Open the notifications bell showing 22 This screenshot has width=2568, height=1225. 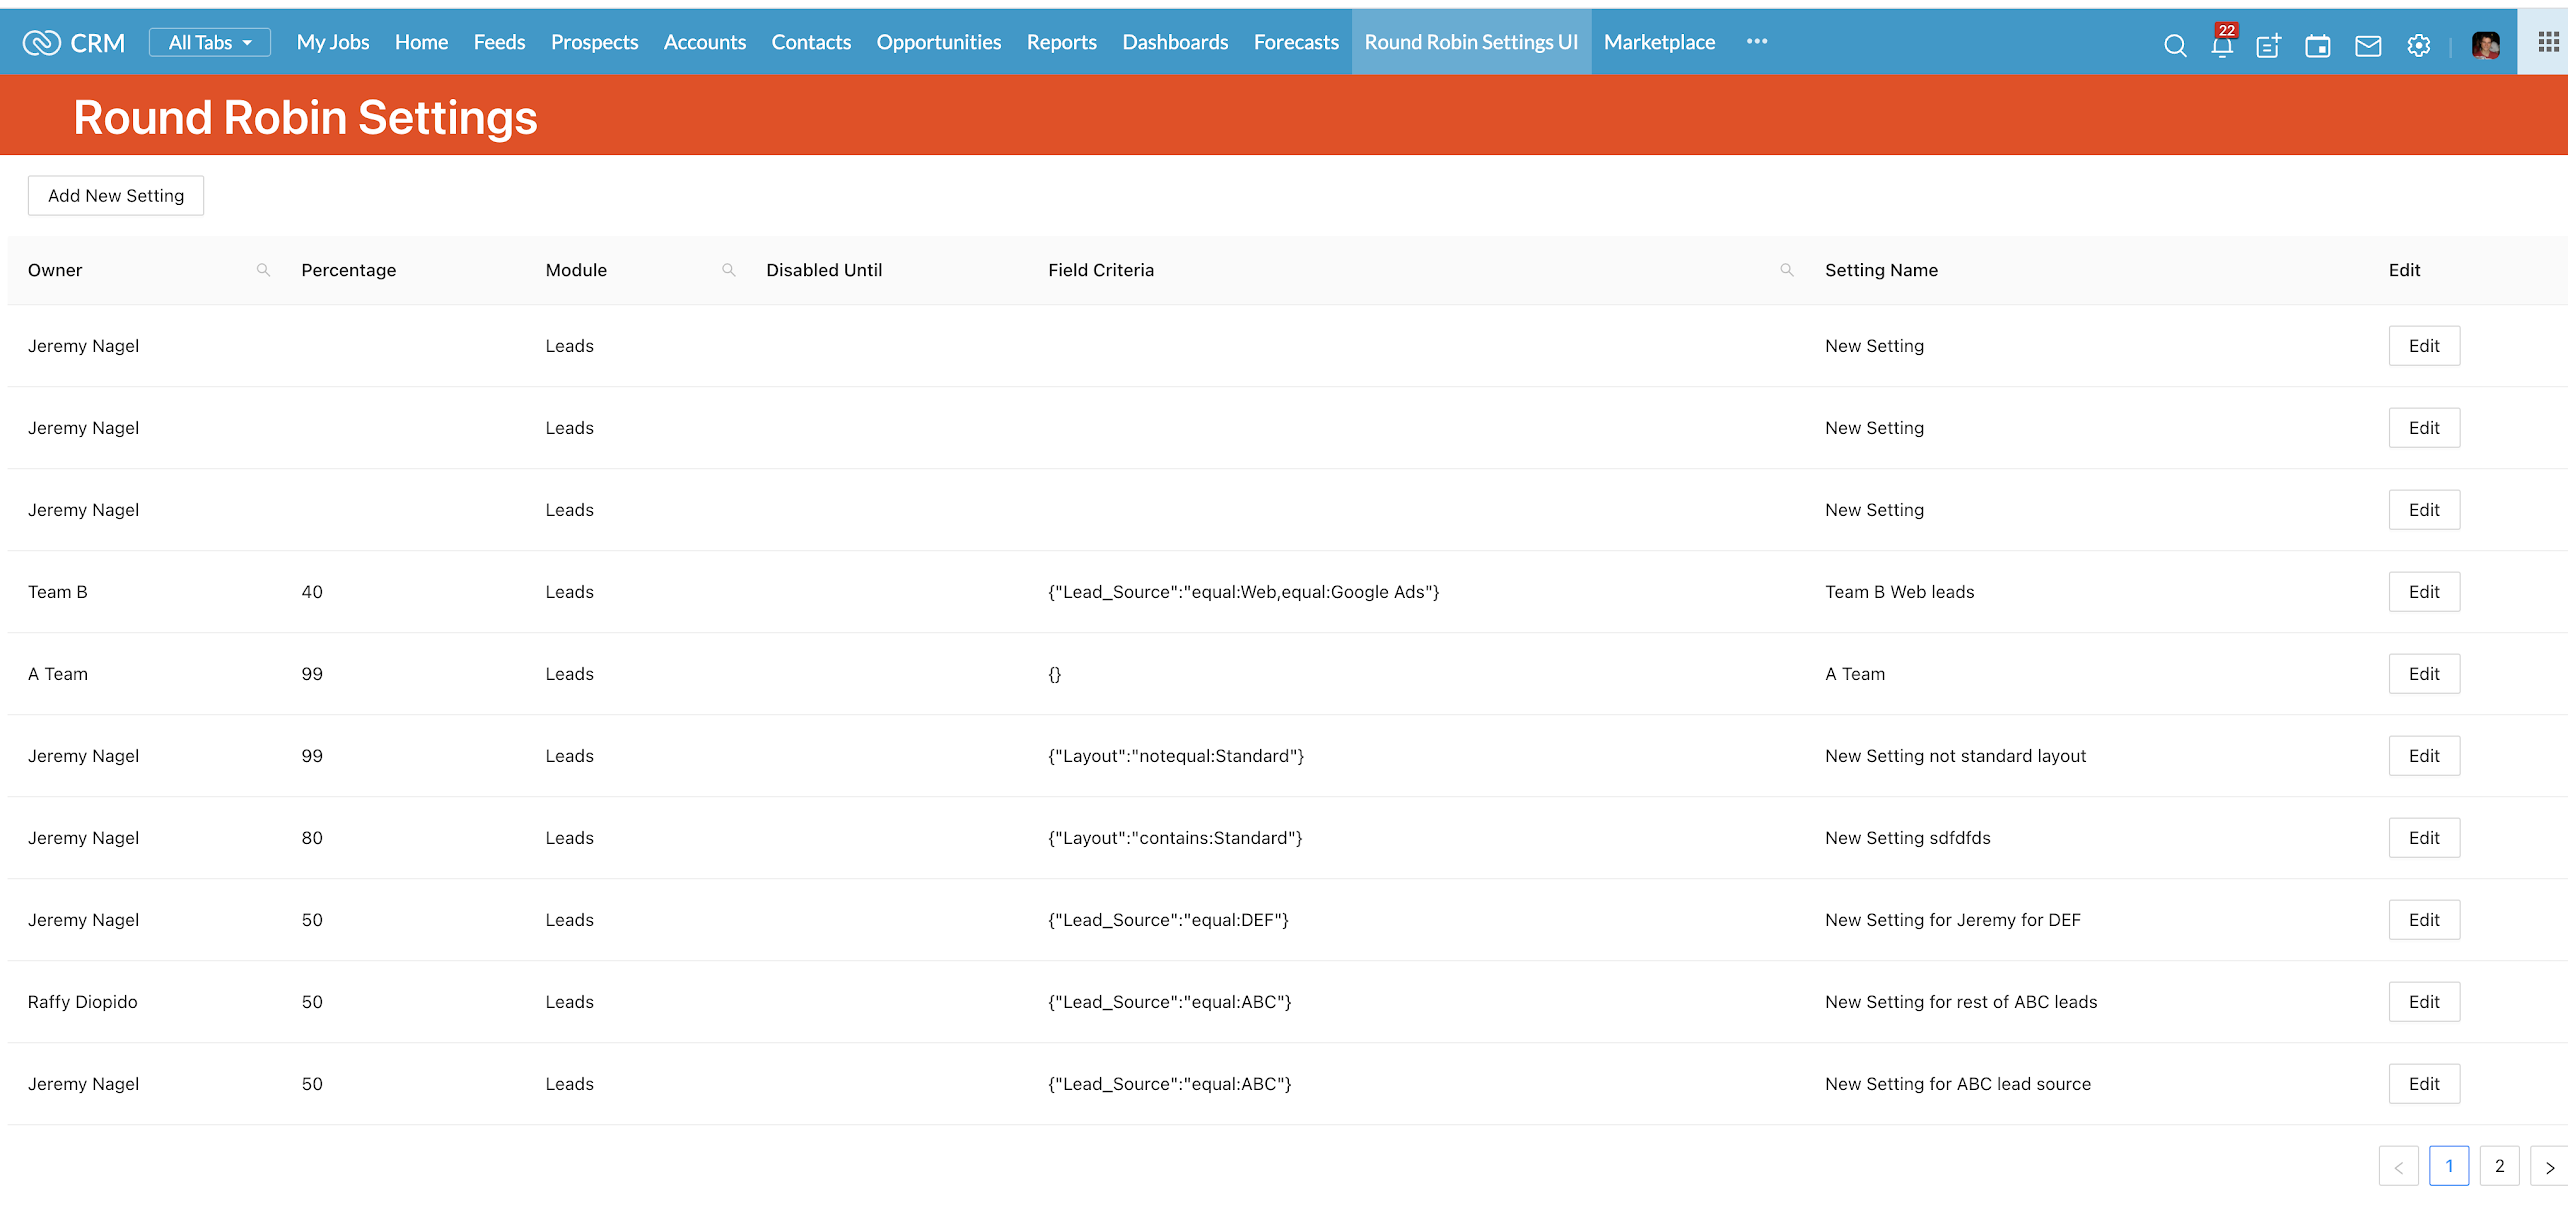click(x=2222, y=45)
